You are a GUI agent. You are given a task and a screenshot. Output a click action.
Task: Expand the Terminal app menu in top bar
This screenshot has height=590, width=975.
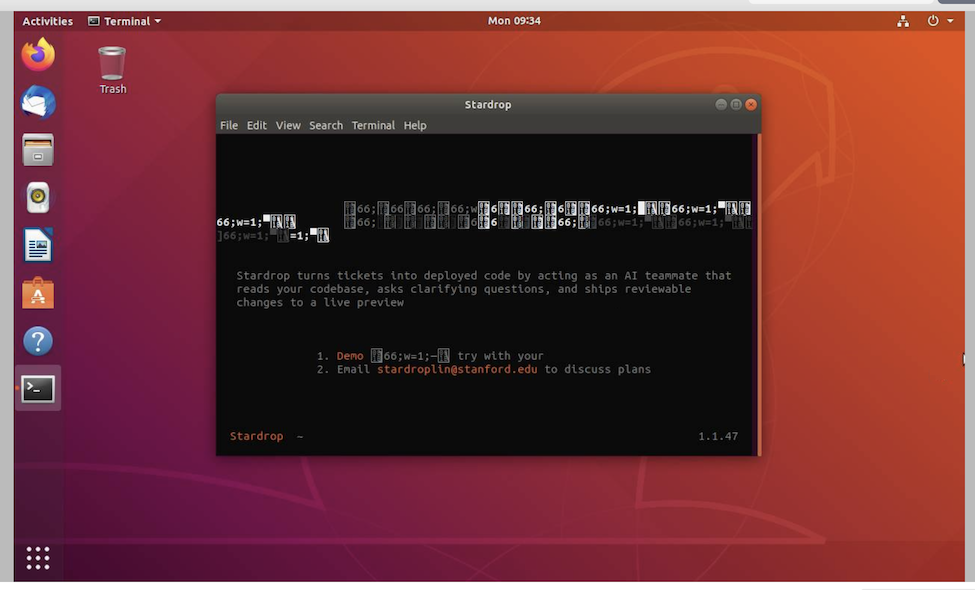124,21
